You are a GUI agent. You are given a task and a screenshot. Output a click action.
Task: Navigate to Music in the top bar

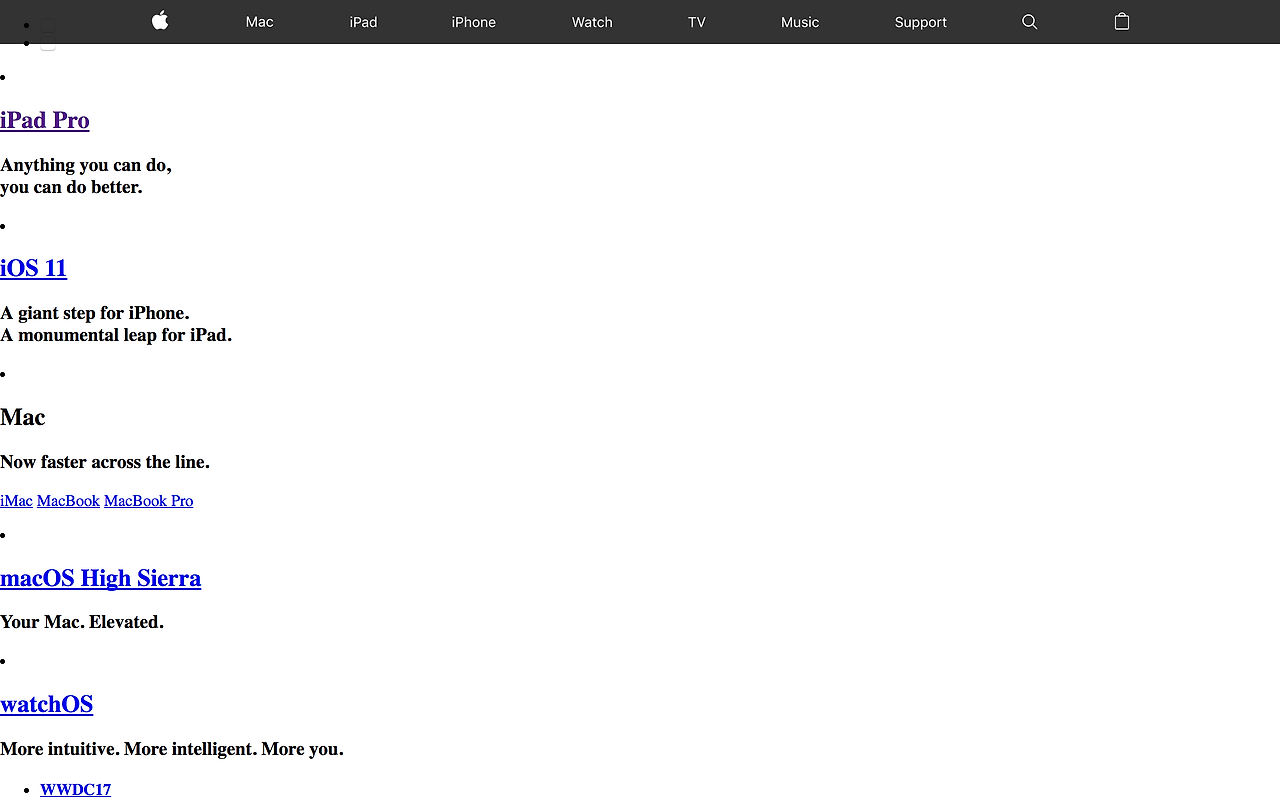click(800, 22)
